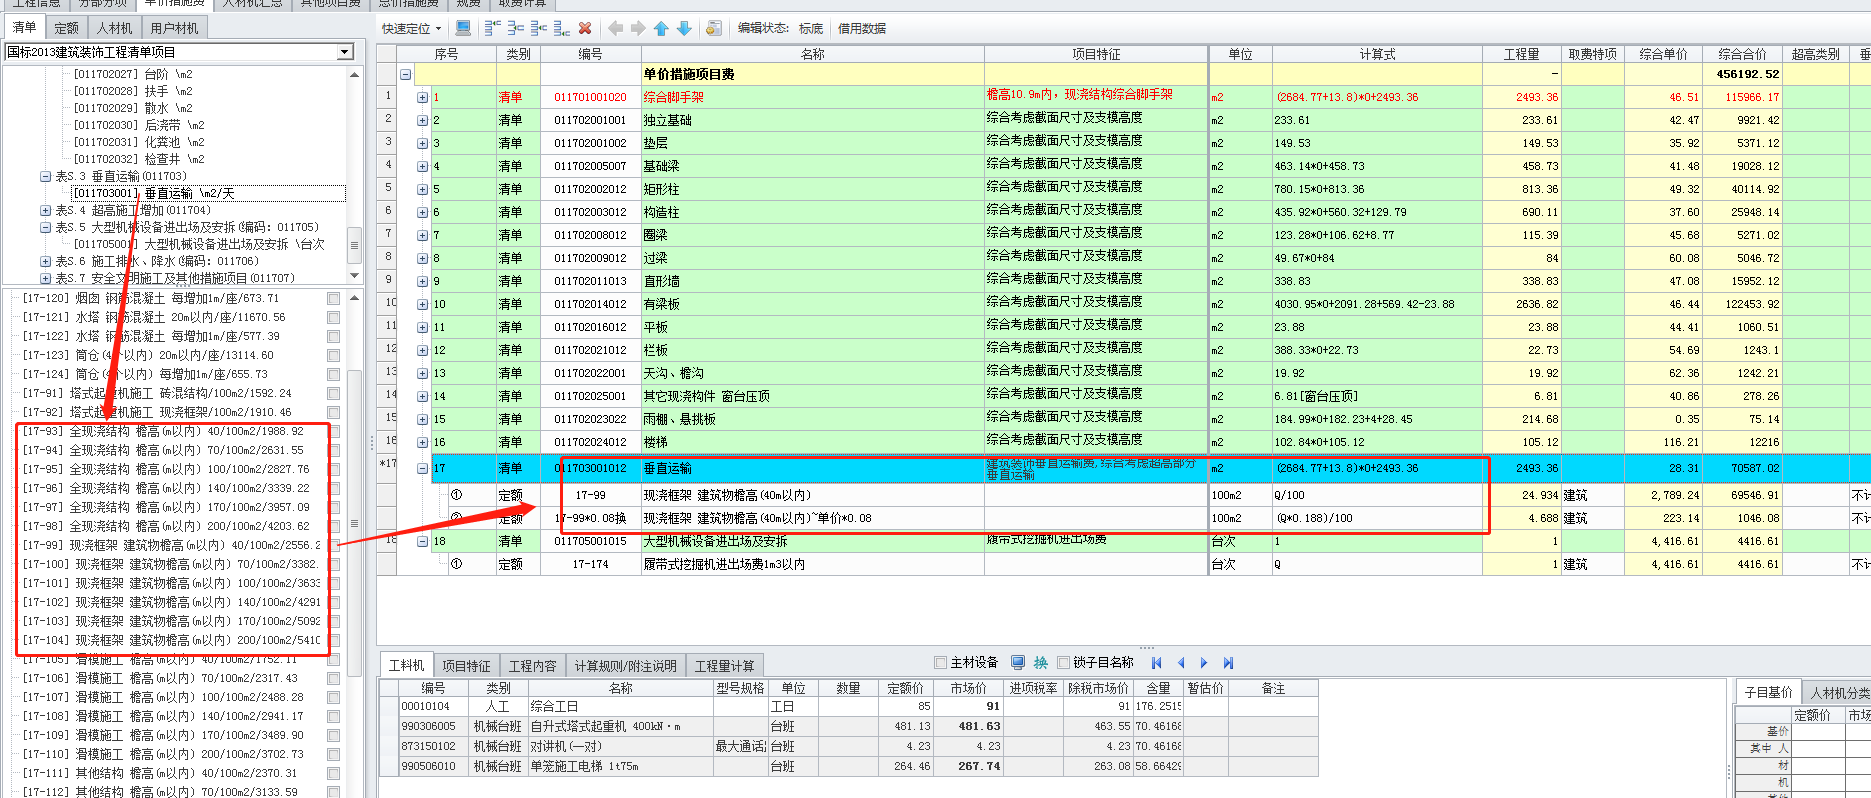Viewport: 1871px width, 798px height.
Task: Click the green 换 replace icon
Action: tap(1041, 662)
